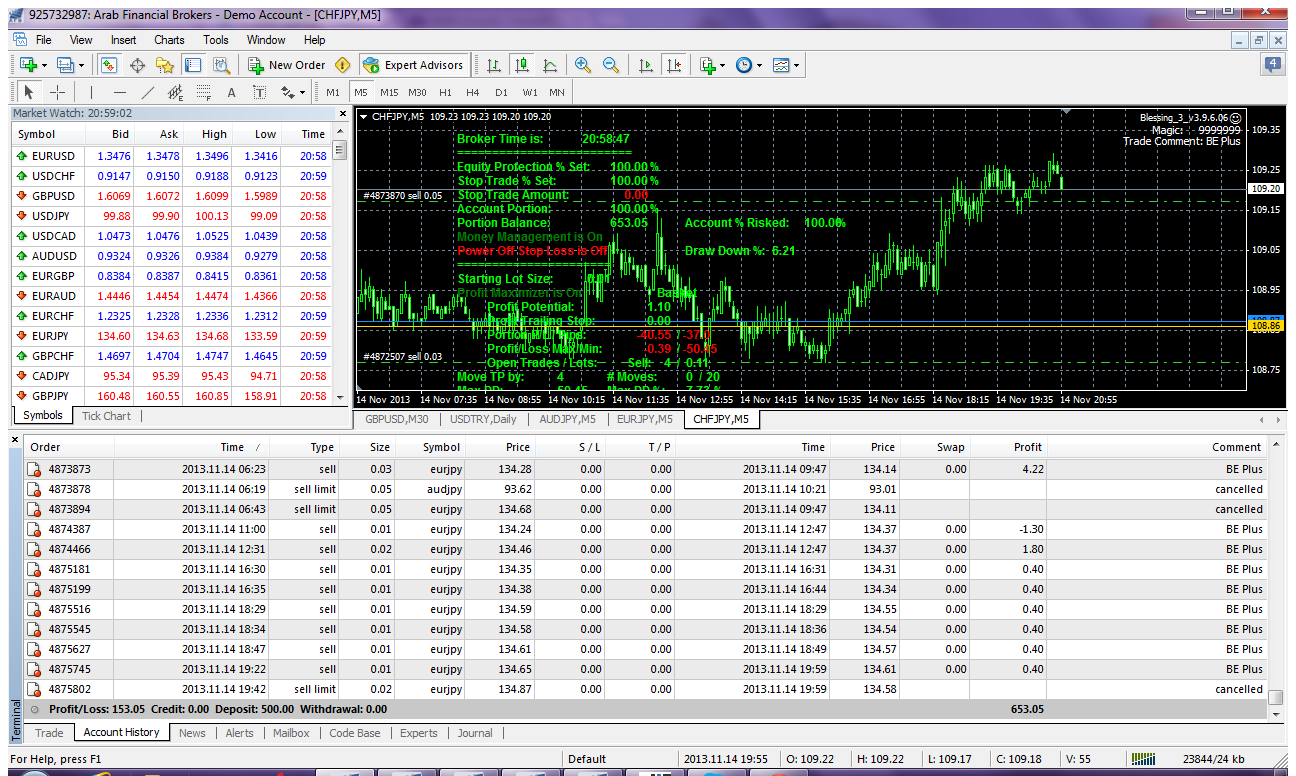Zoom in the chart with magnifier plus
Screen dimensions: 1296x776
582,65
